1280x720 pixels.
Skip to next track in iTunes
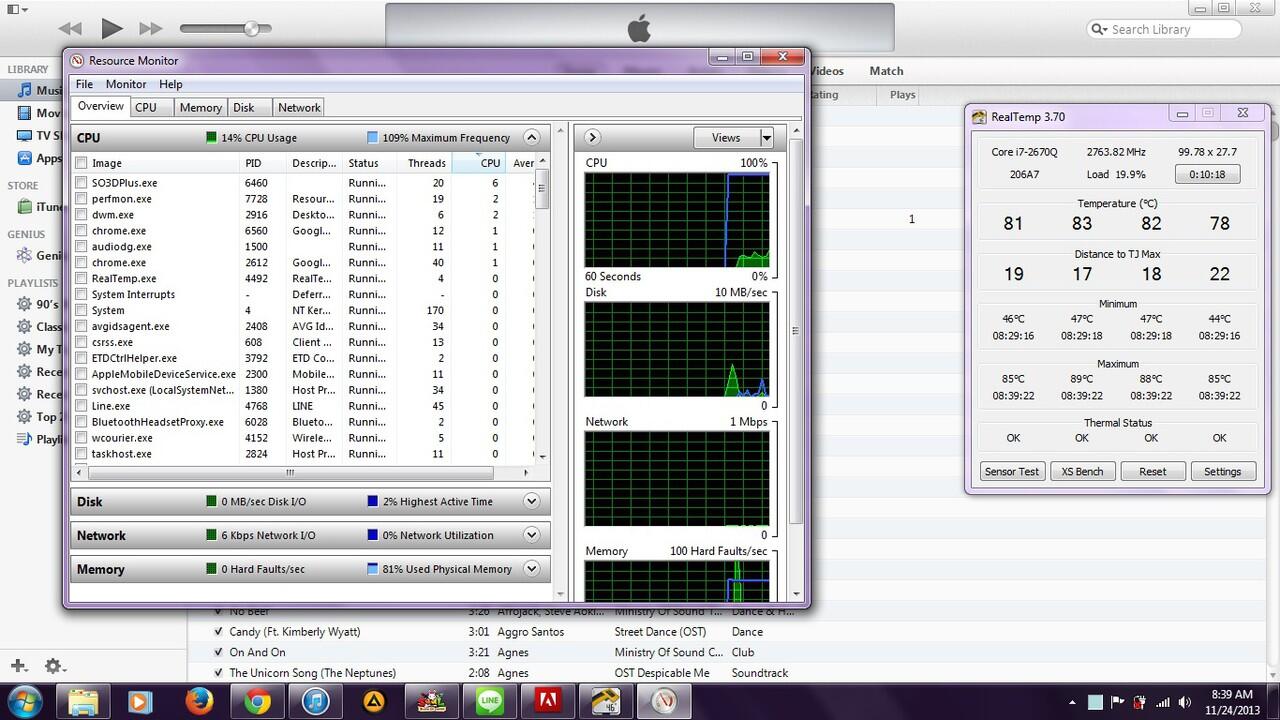pyautogui.click(x=151, y=29)
